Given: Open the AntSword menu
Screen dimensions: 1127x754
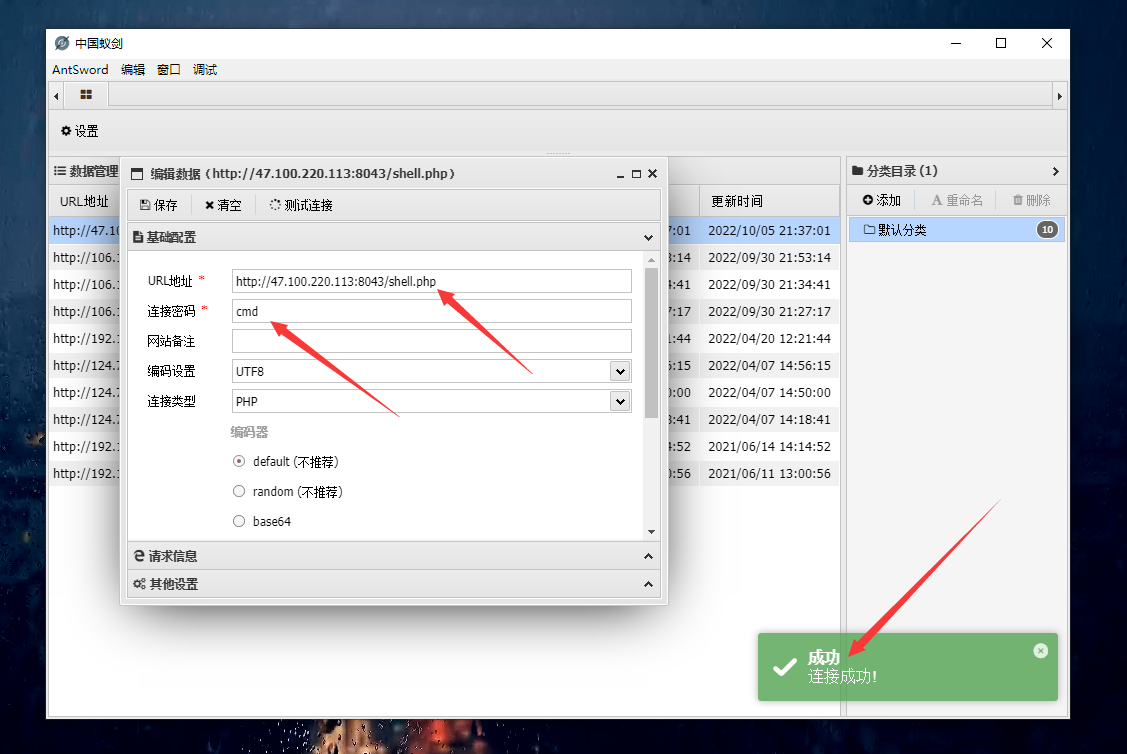Looking at the screenshot, I should tap(80, 70).
